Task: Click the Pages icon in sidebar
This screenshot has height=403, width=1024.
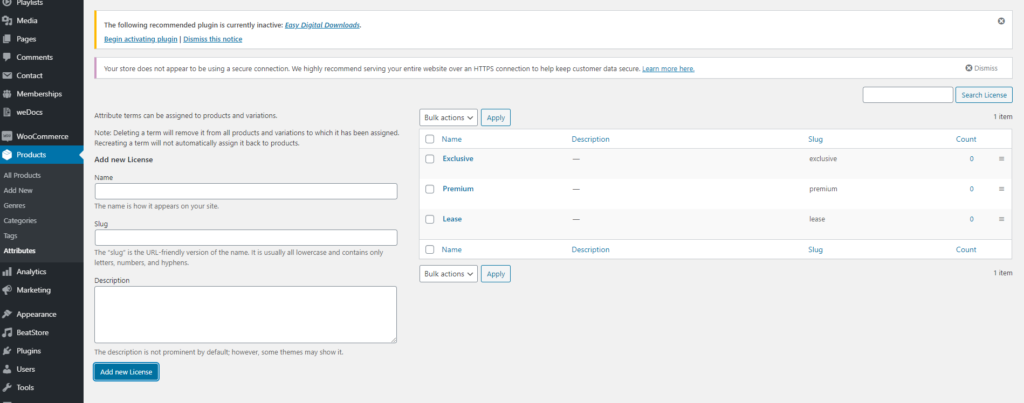Action: pyautogui.click(x=7, y=39)
